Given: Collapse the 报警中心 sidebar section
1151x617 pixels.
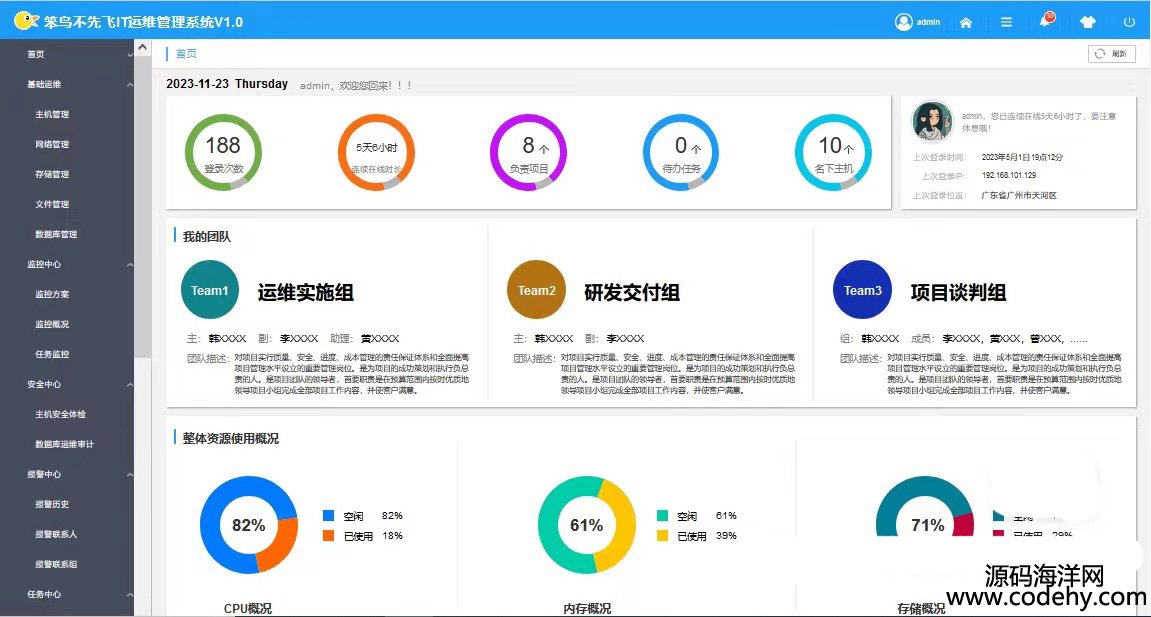Looking at the screenshot, I should (x=130, y=475).
